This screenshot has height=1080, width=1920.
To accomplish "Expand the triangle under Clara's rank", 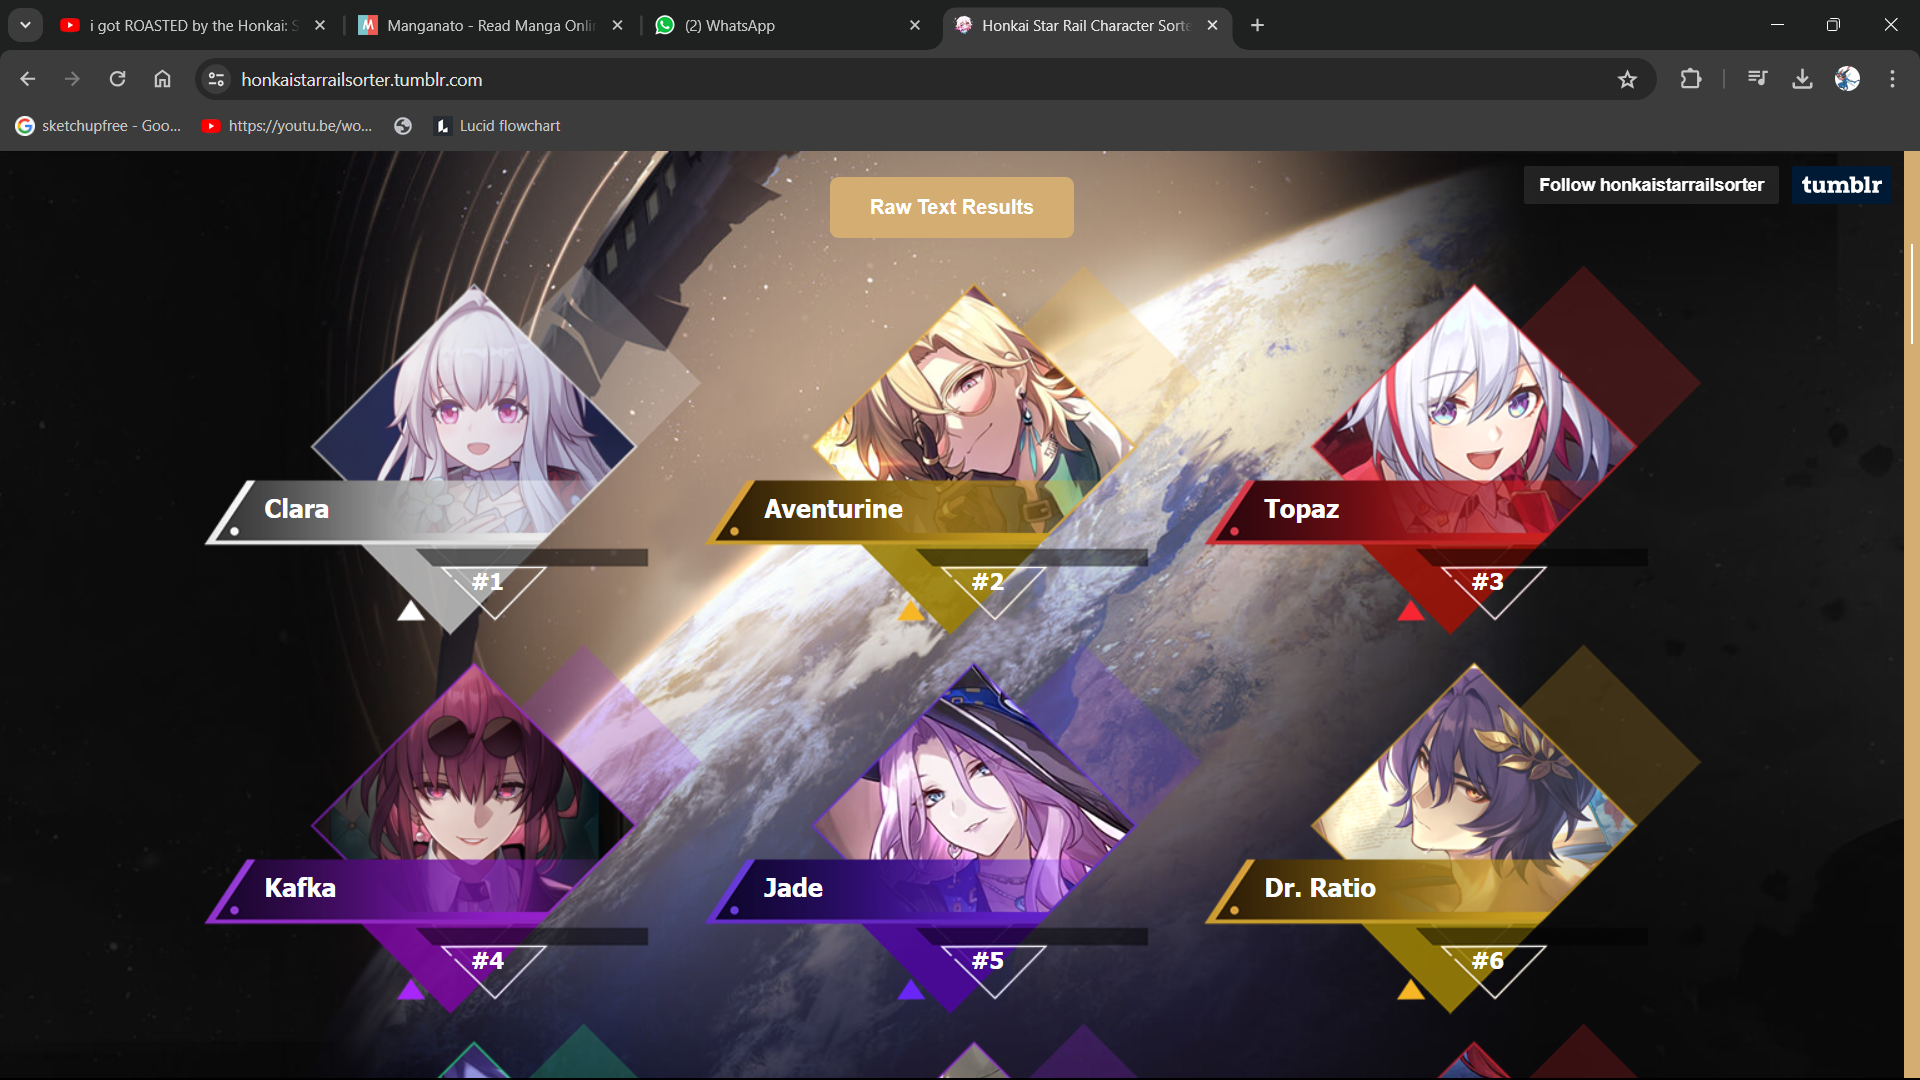I will (x=410, y=612).
